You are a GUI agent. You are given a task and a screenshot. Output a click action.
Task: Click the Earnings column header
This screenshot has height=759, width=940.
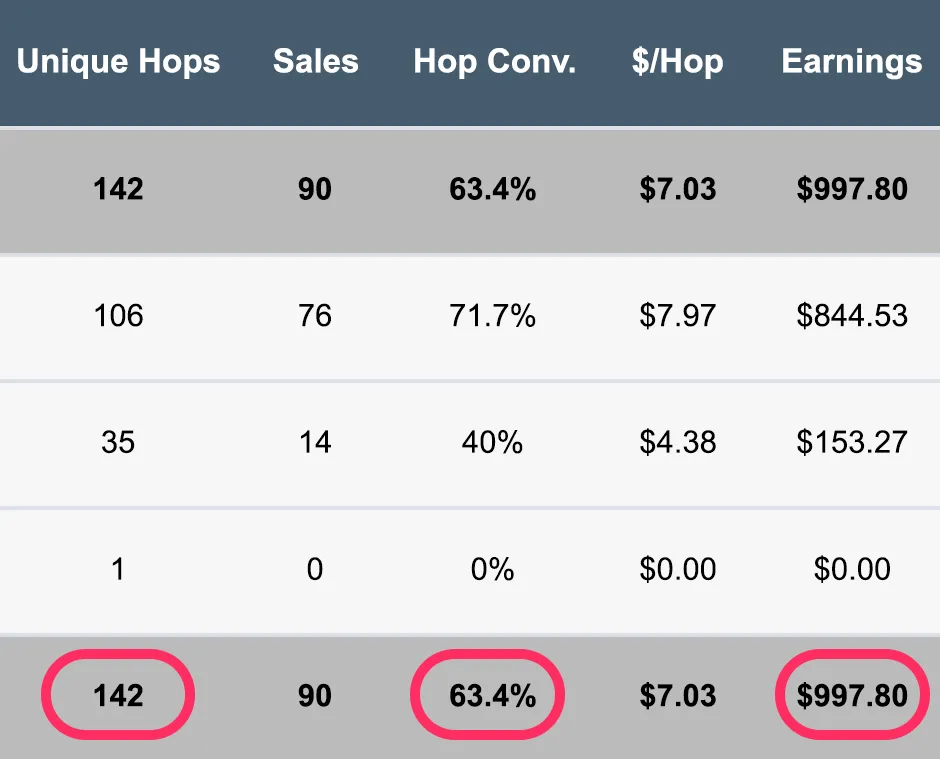tap(851, 62)
